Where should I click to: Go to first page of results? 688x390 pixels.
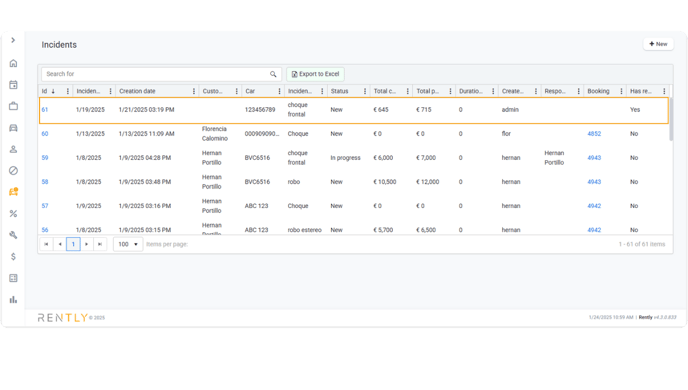[46, 244]
